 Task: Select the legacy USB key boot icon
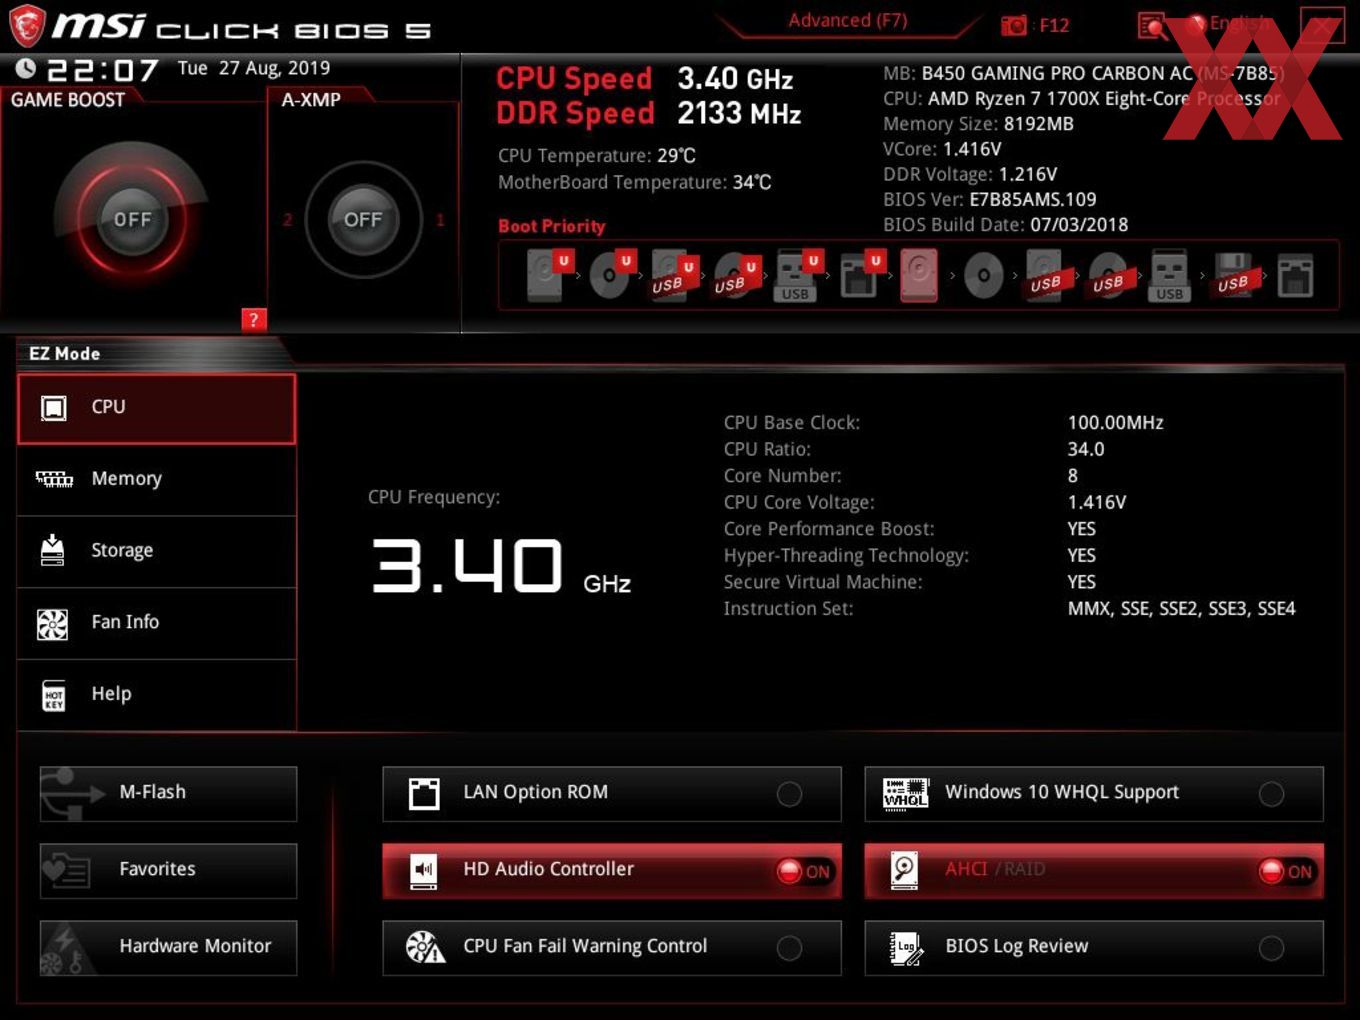[x=1170, y=276]
